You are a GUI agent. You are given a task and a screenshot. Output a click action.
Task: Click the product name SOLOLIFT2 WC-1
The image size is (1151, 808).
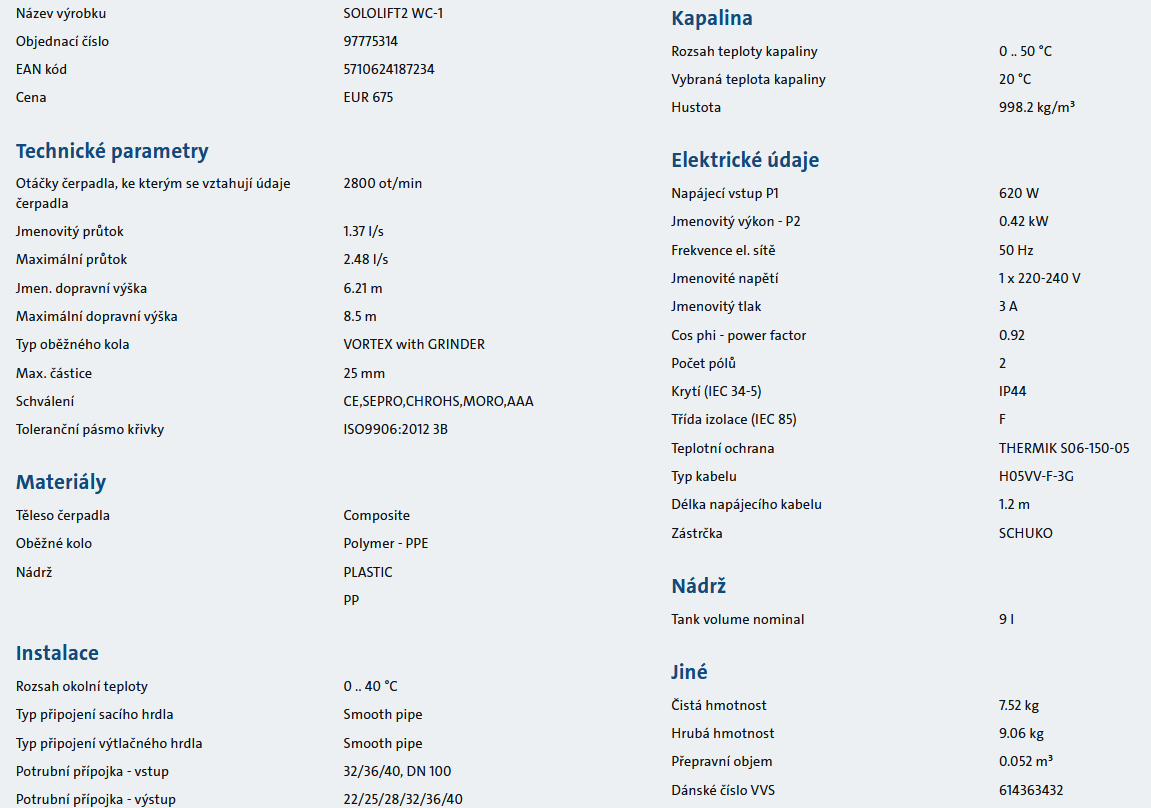point(393,13)
